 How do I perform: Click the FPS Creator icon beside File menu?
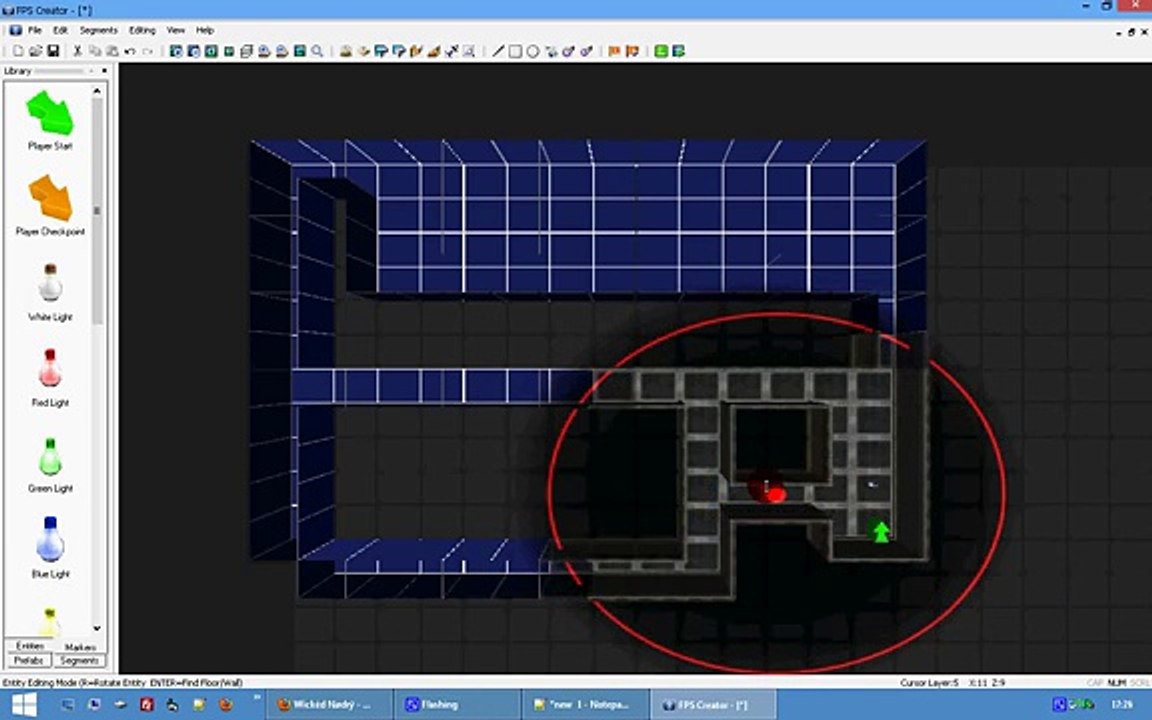pos(15,30)
